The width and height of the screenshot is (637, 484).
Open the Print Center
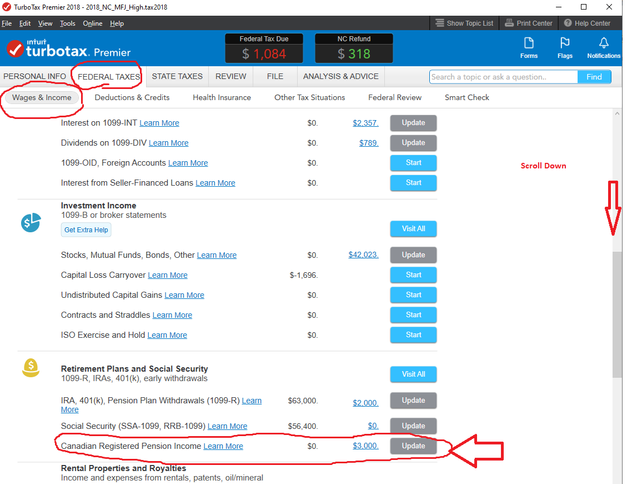[529, 23]
